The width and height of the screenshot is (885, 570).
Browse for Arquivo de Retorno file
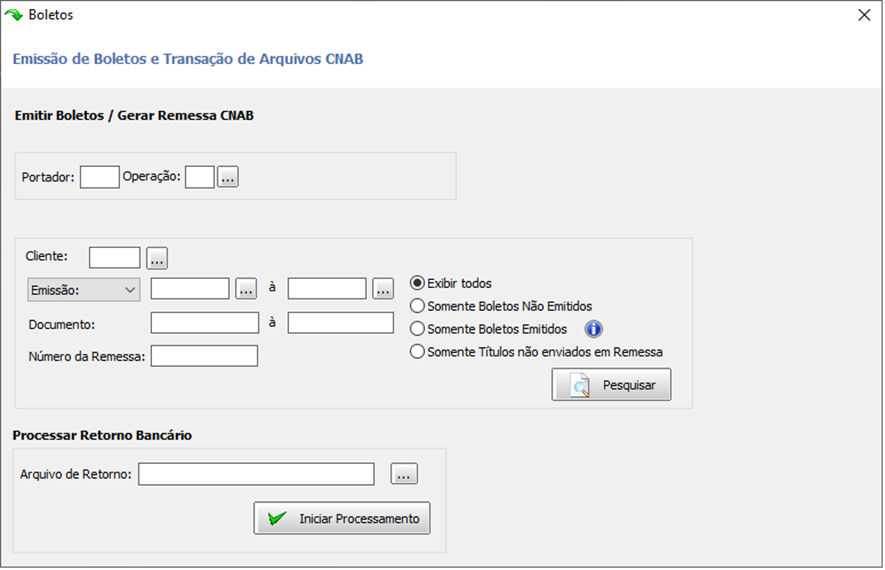404,474
